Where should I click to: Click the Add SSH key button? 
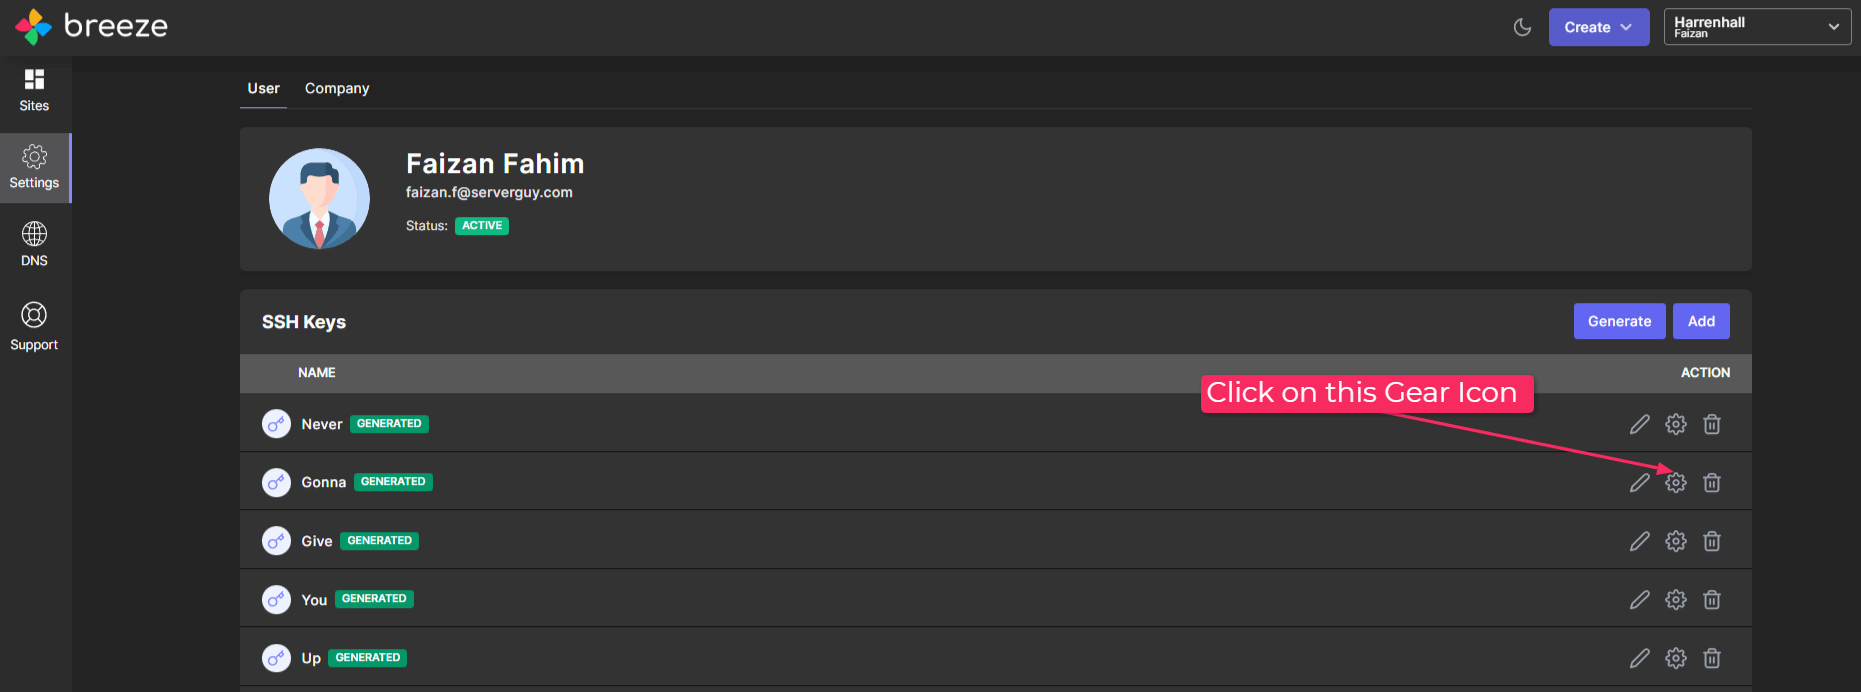[1701, 321]
